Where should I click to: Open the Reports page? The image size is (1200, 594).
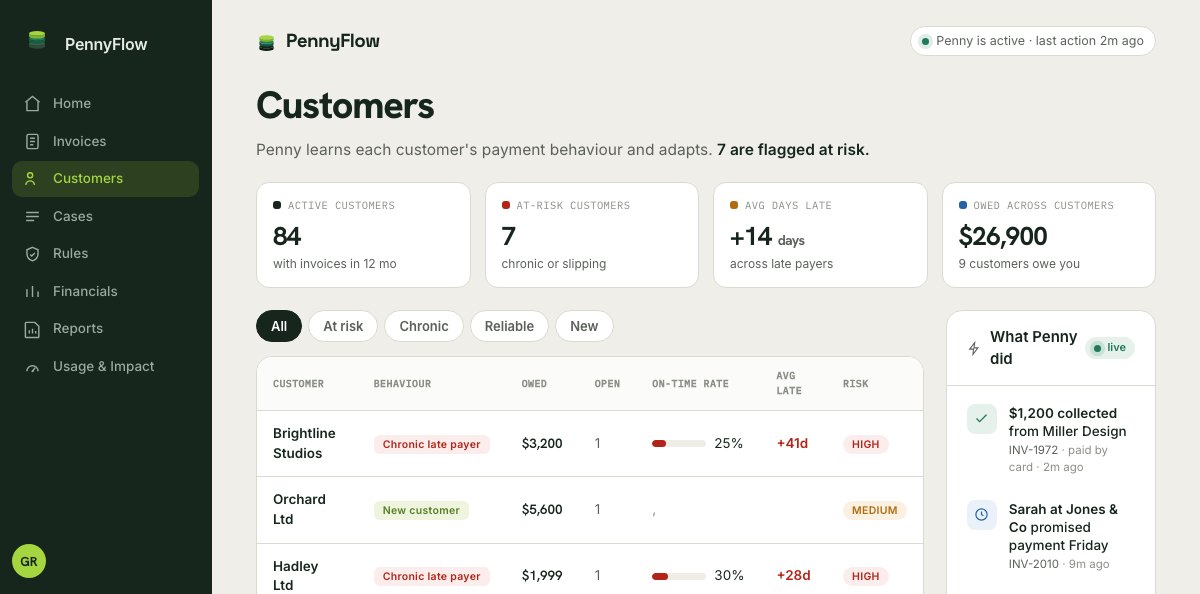[105, 328]
